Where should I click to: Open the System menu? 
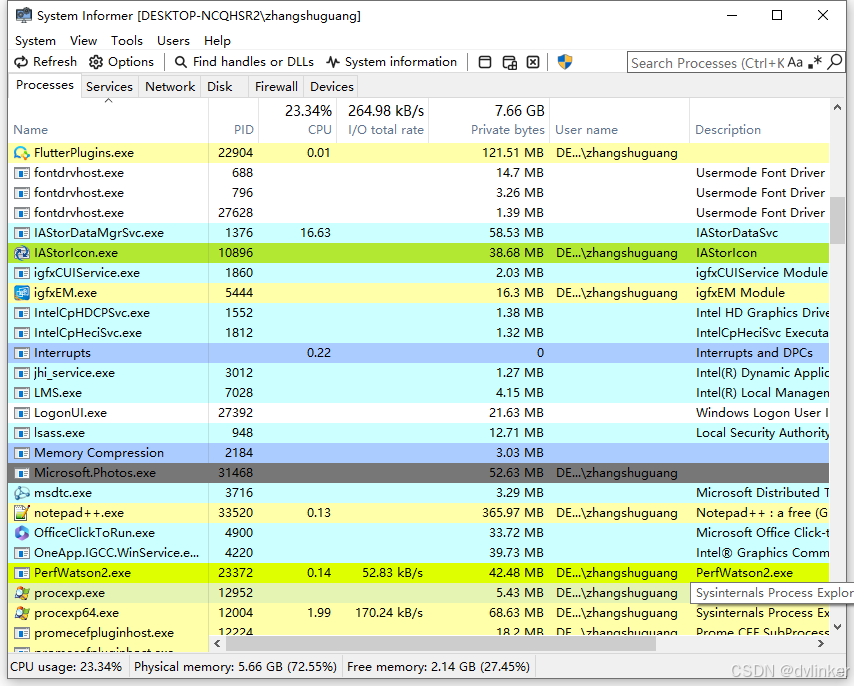point(35,41)
